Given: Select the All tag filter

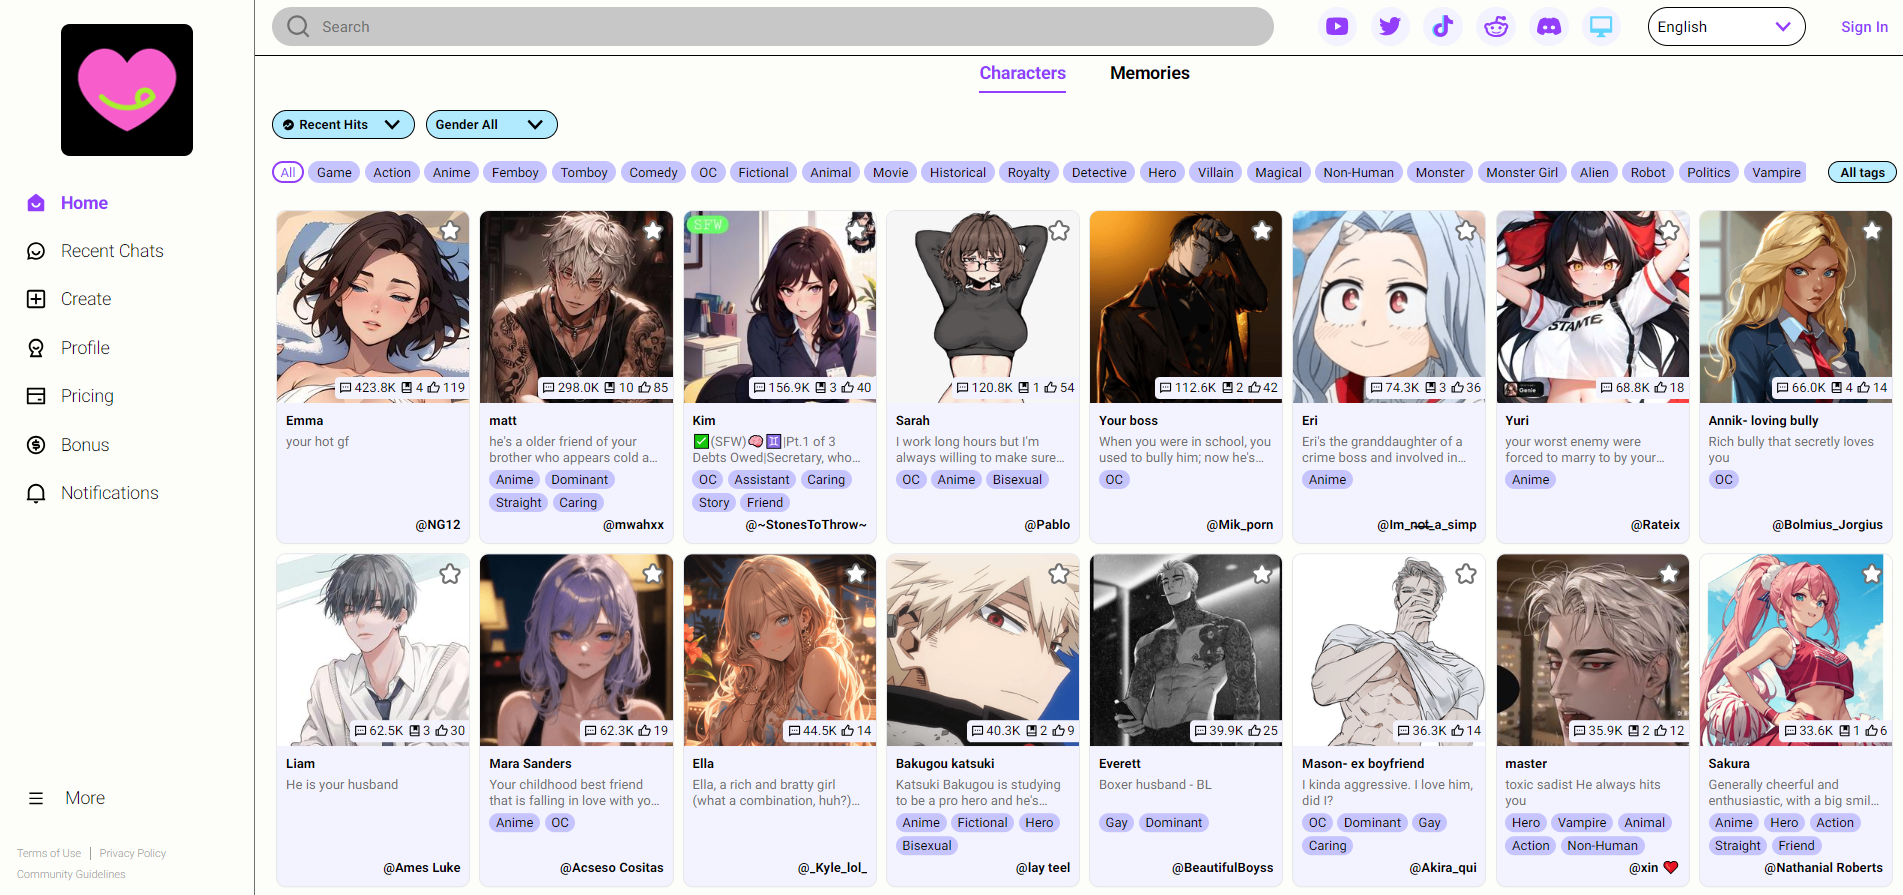Looking at the screenshot, I should click(x=288, y=172).
